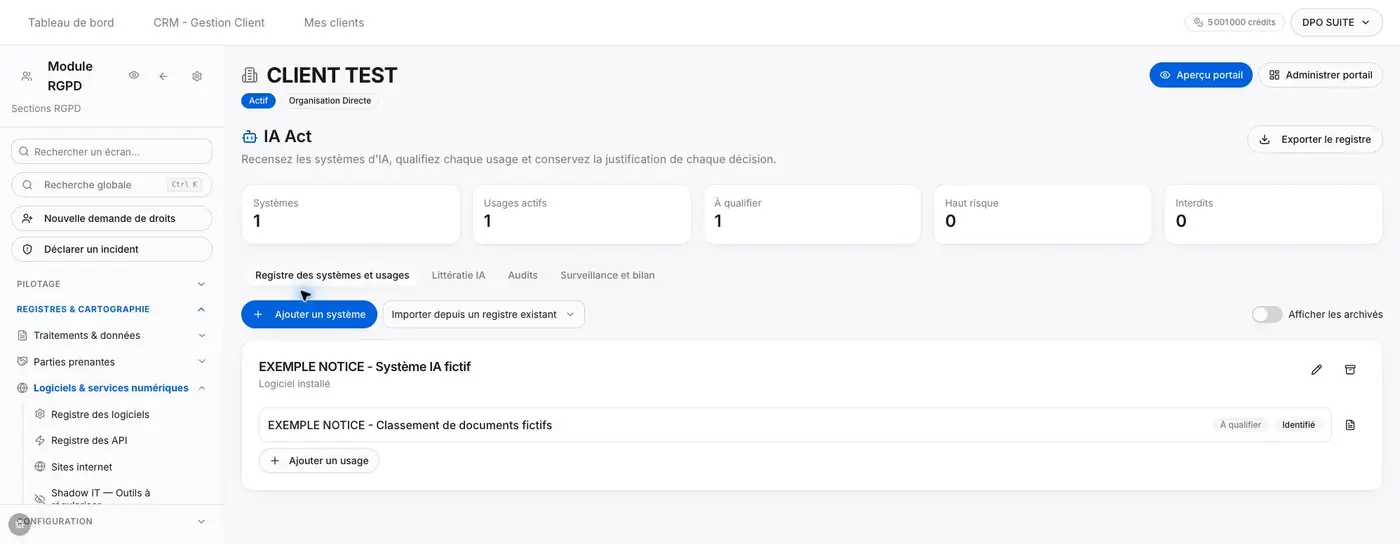The width and height of the screenshot is (1400, 544).
Task: Expand Traitements & données submenu
Action: (x=201, y=335)
